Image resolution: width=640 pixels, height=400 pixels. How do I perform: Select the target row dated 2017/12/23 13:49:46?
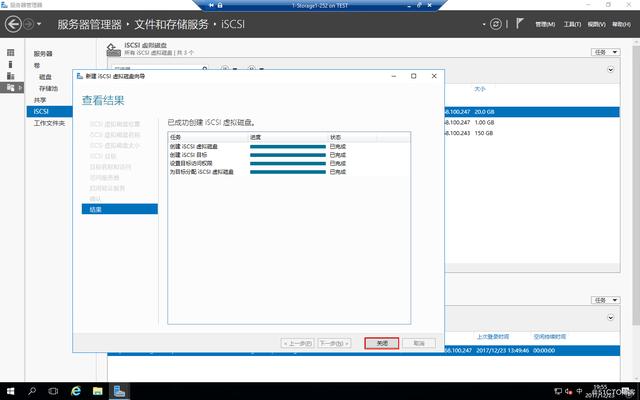532,350
